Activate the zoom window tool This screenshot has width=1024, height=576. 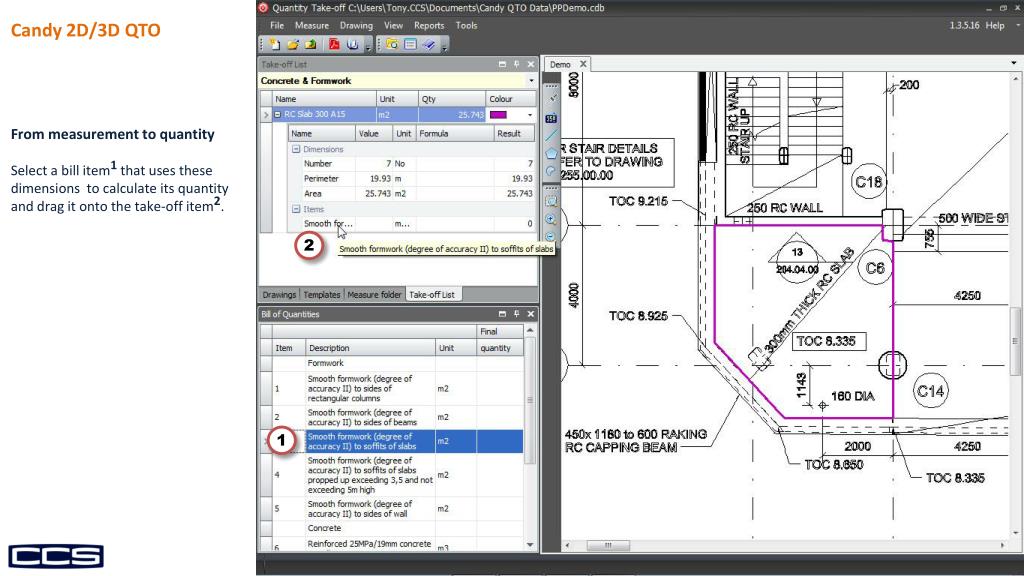(551, 202)
